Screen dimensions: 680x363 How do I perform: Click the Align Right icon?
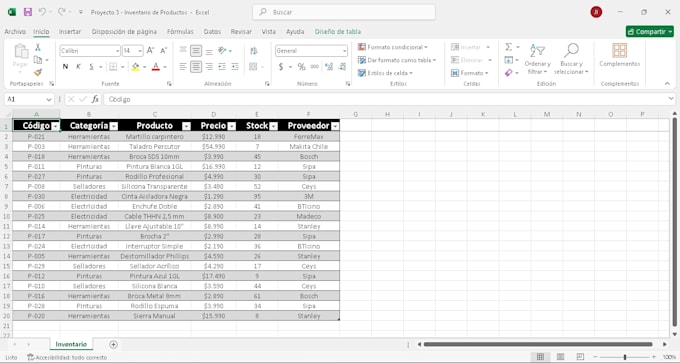209,67
